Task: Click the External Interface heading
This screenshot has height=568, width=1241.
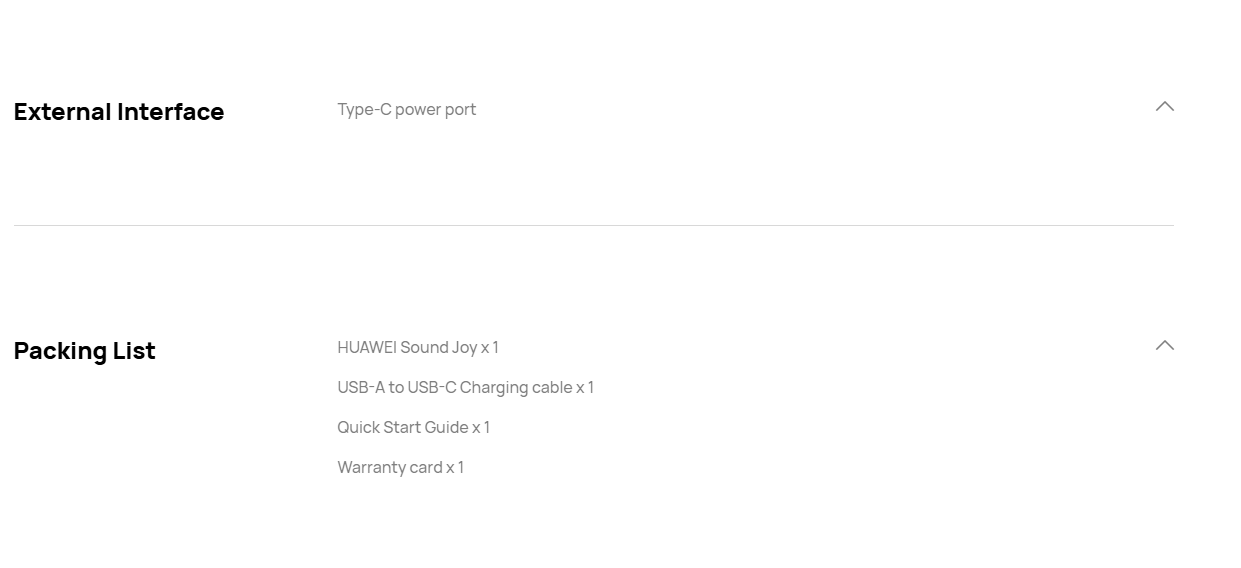Action: click(119, 111)
